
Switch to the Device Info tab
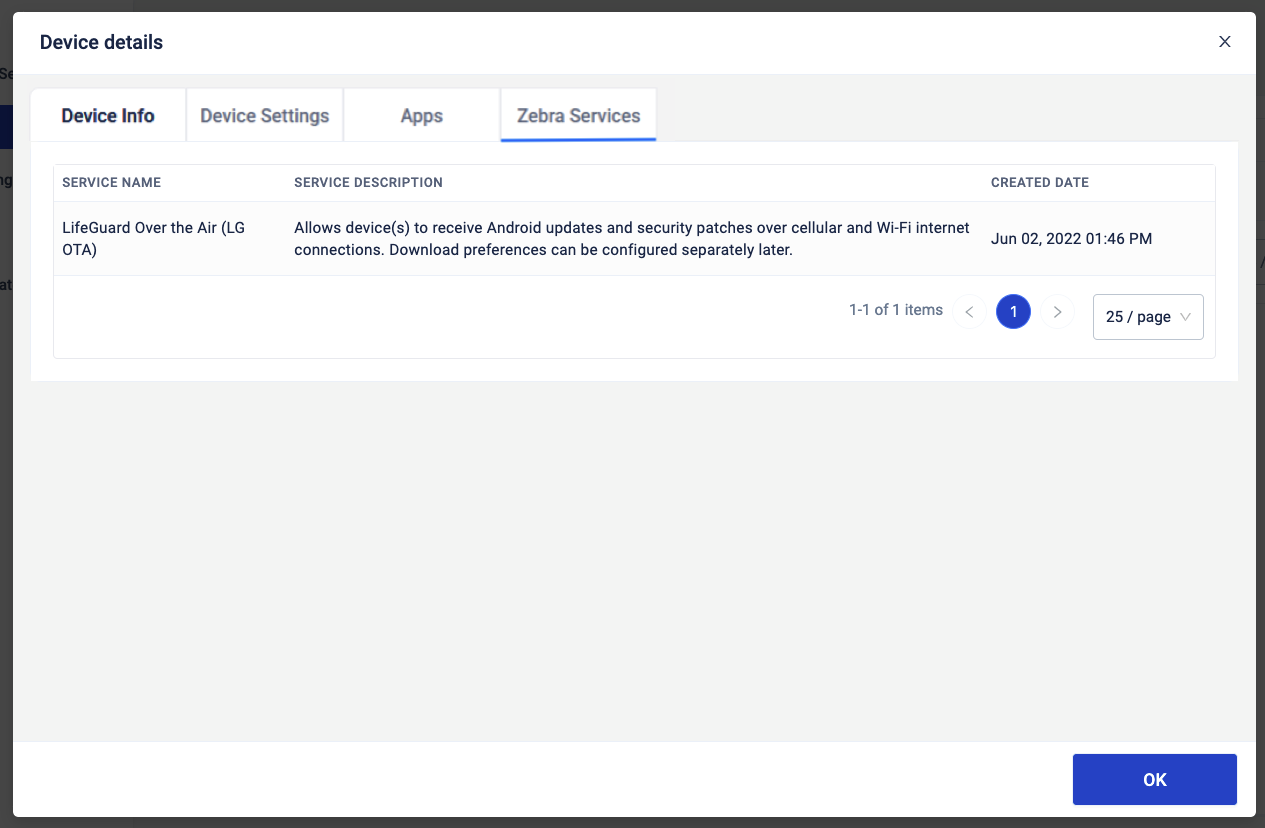pyautogui.click(x=108, y=116)
